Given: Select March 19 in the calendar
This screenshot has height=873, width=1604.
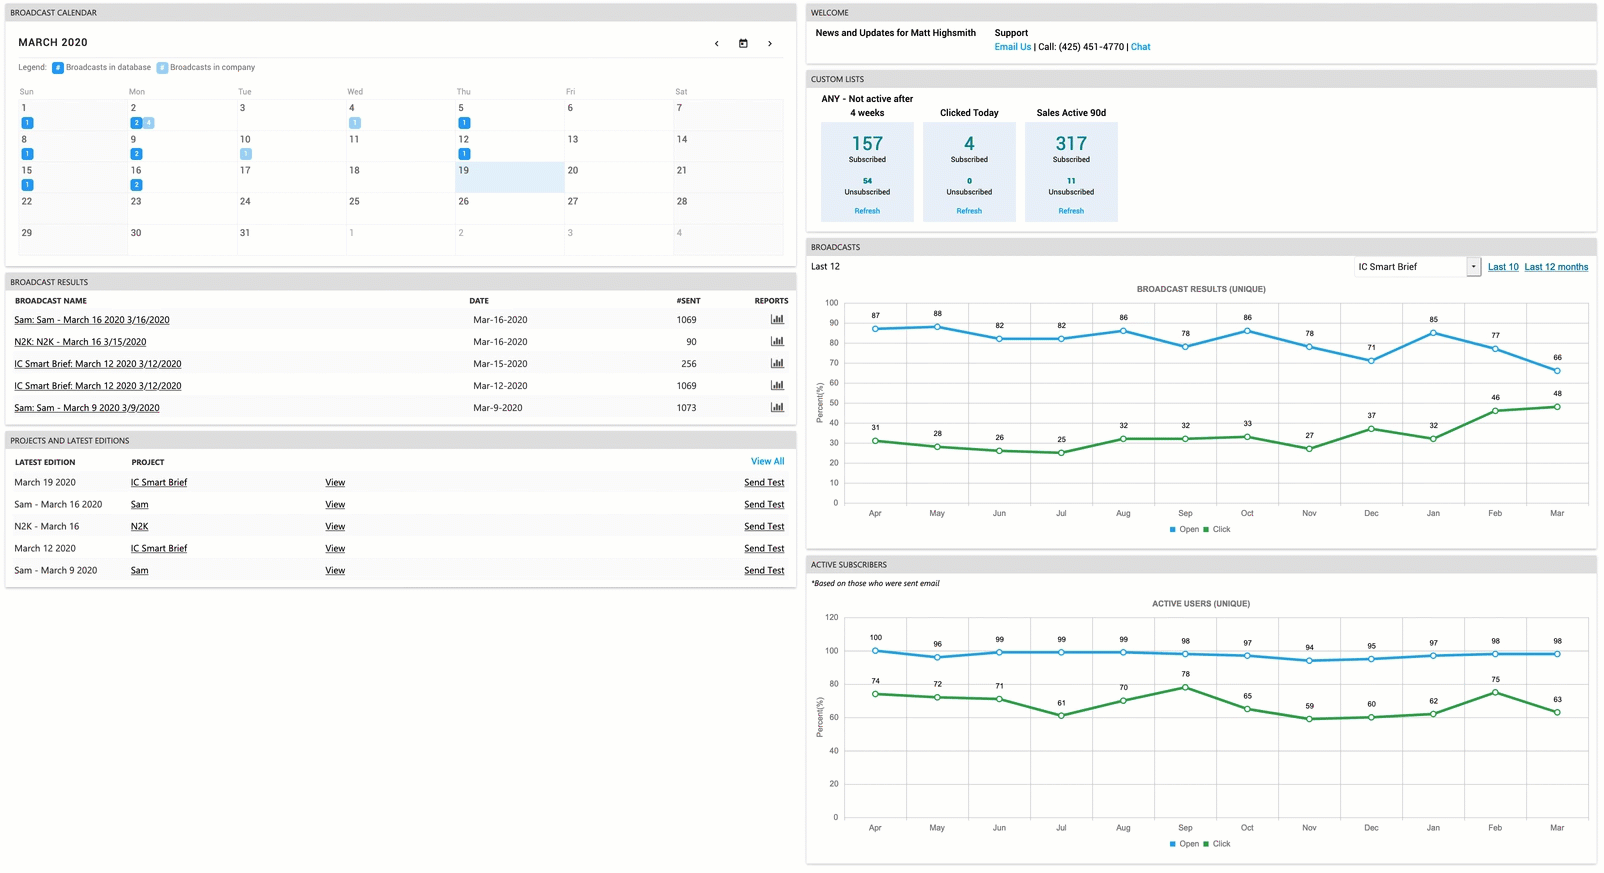Looking at the screenshot, I should [x=510, y=177].
